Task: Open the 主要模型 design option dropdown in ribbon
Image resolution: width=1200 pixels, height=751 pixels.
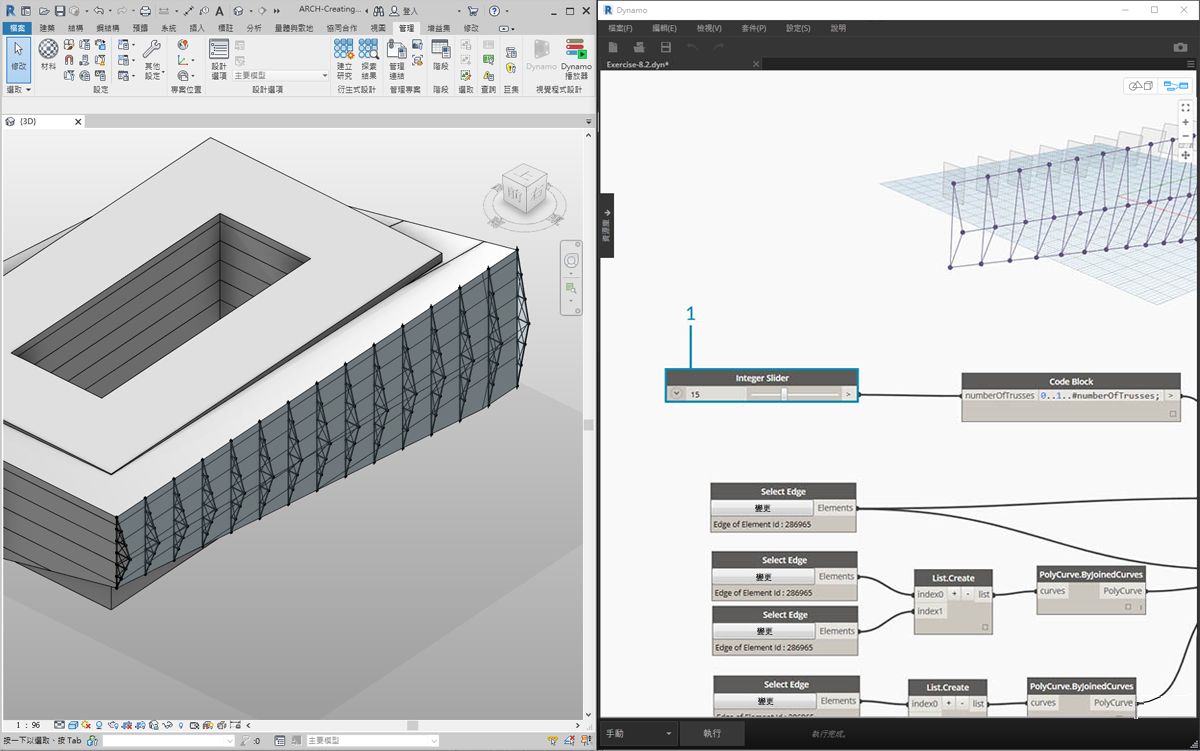Action: 280,75
